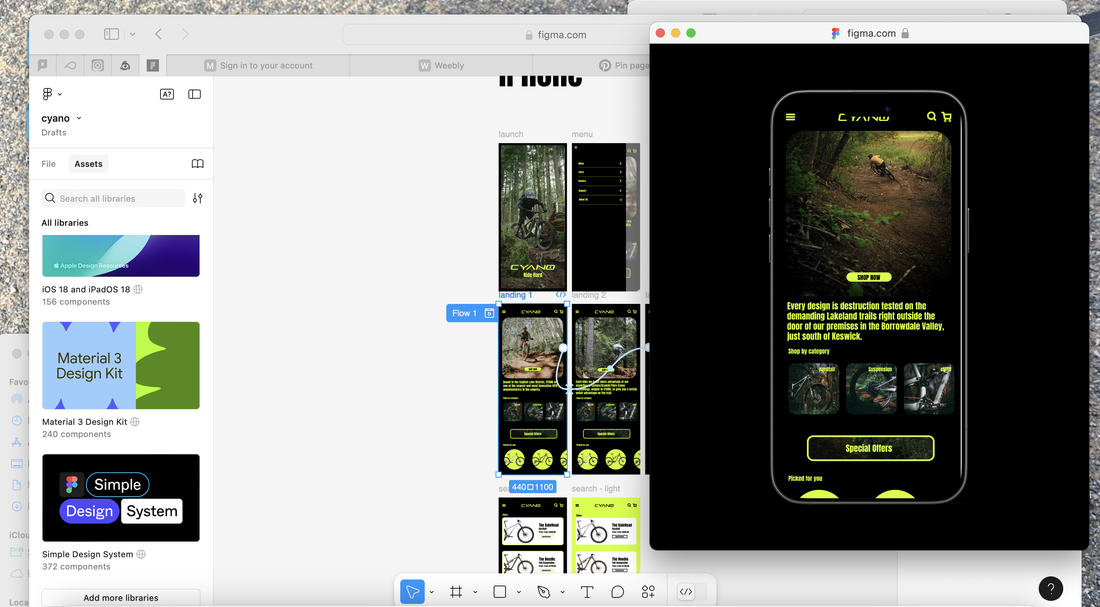This screenshot has height=607, width=1100.
Task: Open Figma help question mark button
Action: (1050, 589)
